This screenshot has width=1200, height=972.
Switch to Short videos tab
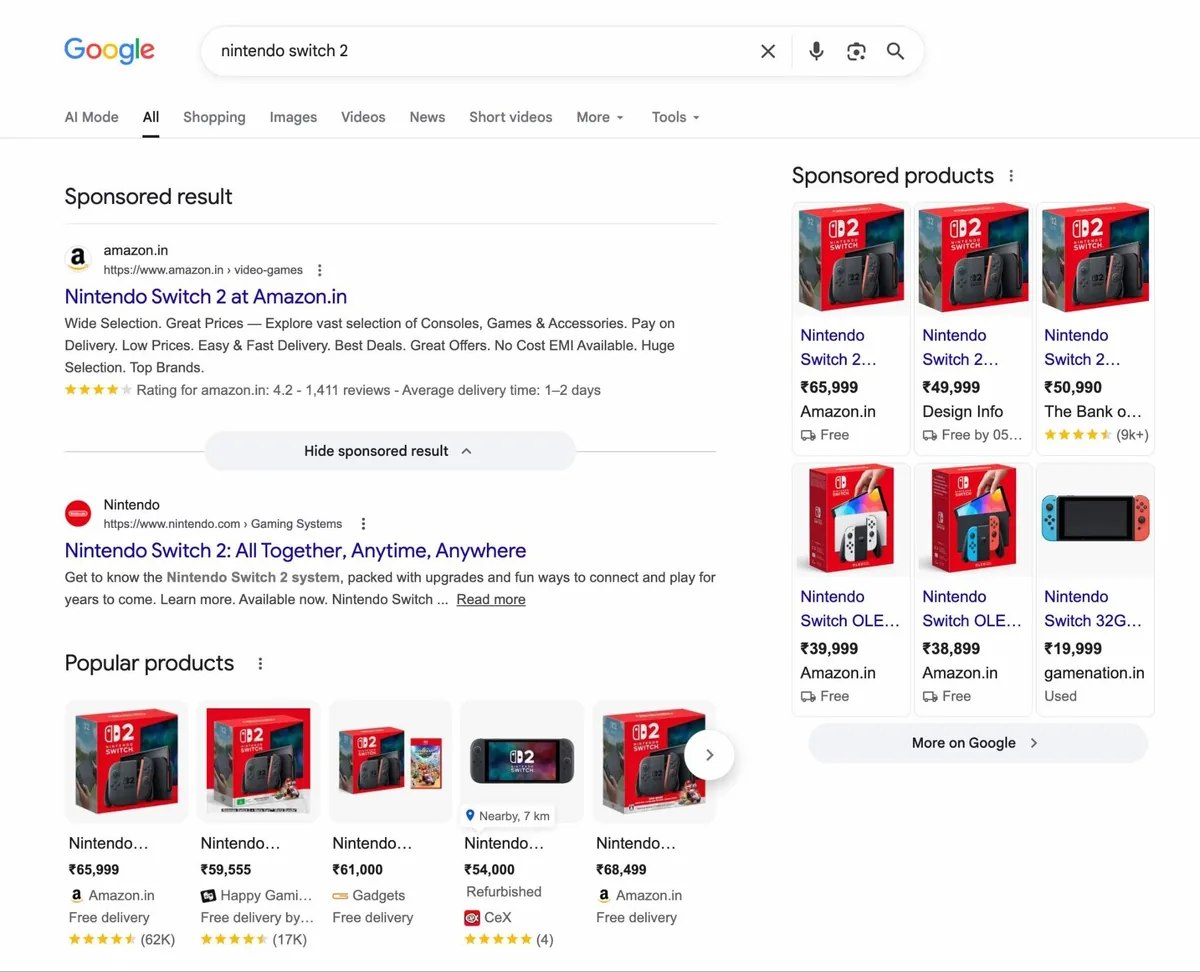(x=511, y=117)
